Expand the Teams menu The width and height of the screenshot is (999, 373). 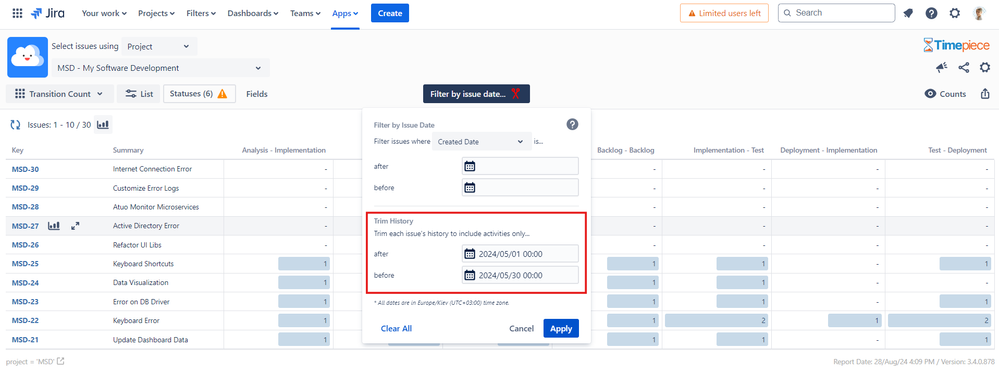(x=306, y=13)
